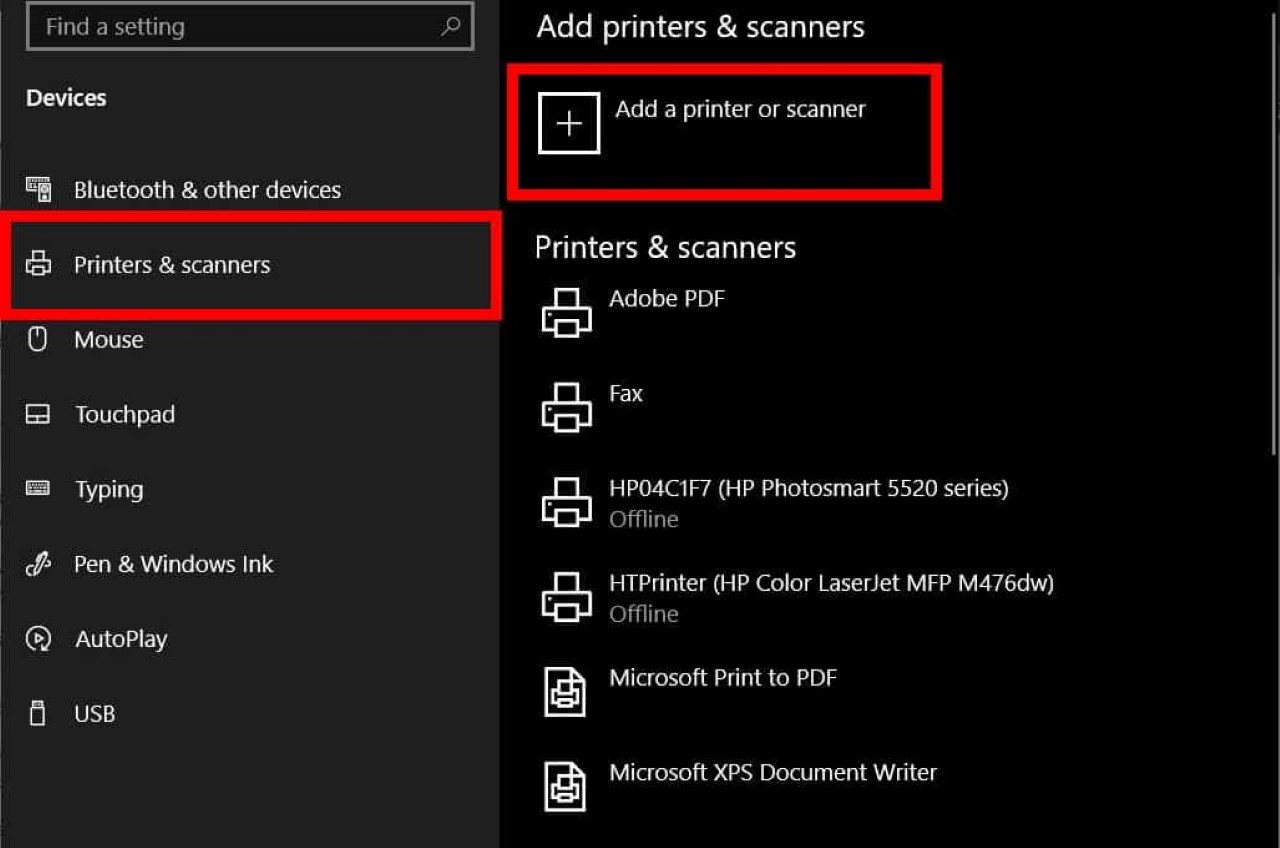Switch to Pen & Windows Ink

173,565
